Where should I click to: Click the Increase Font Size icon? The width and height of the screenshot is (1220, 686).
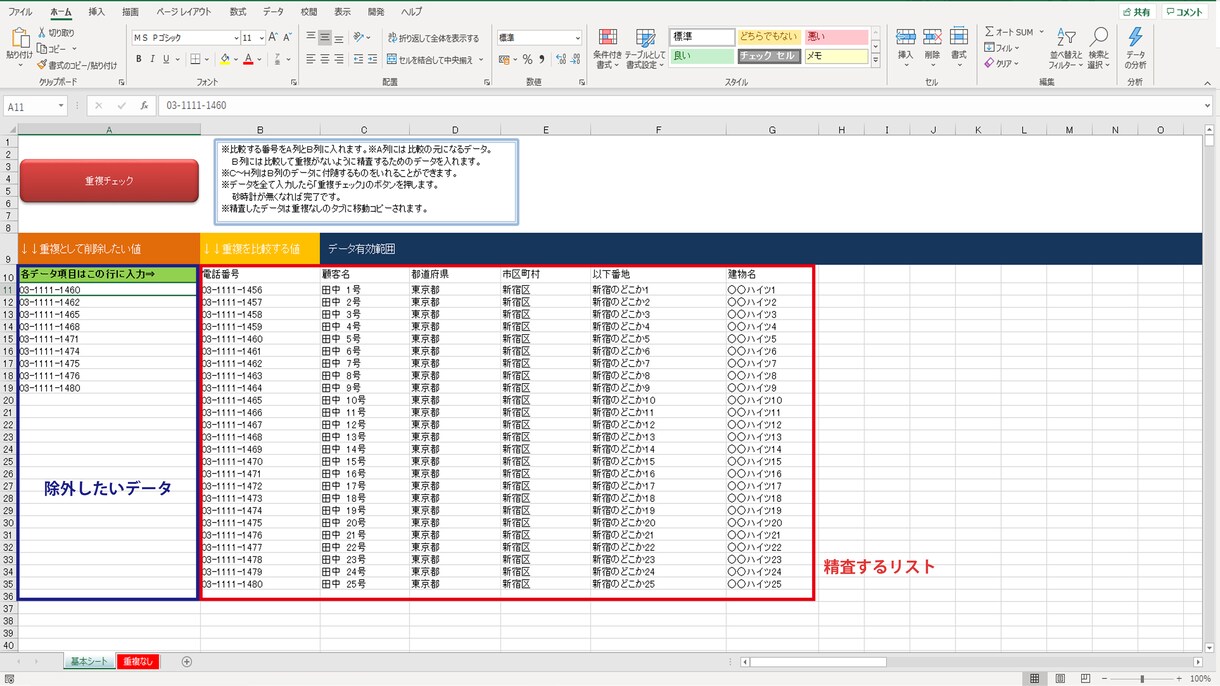coord(275,38)
